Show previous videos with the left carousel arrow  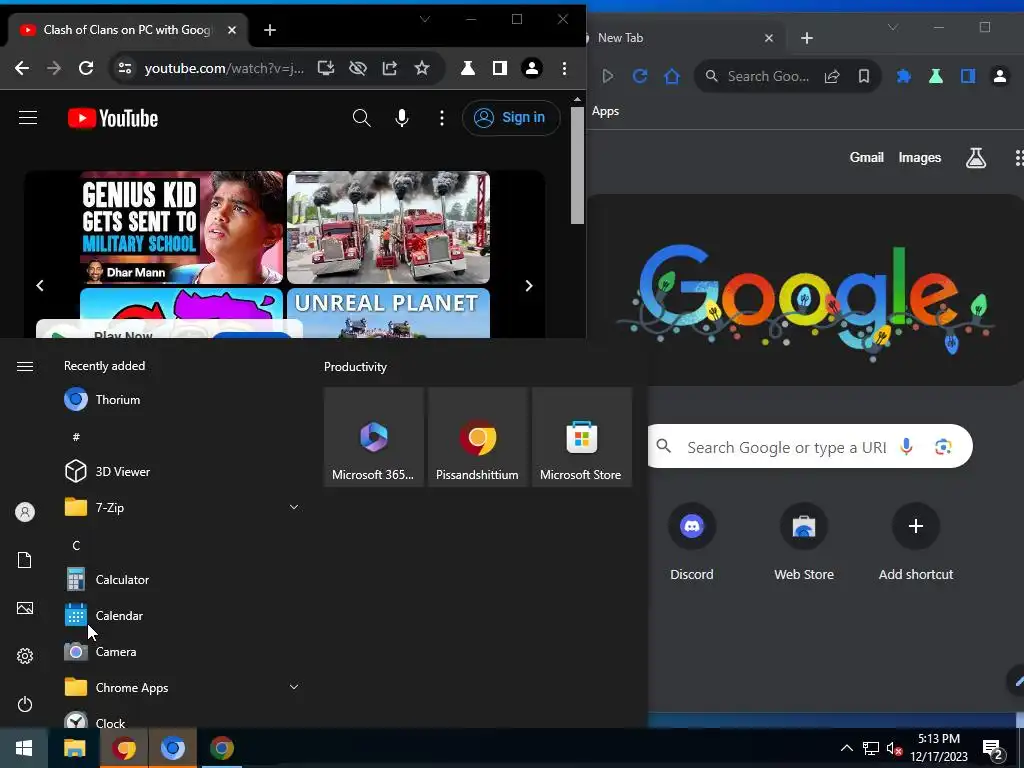(x=40, y=285)
